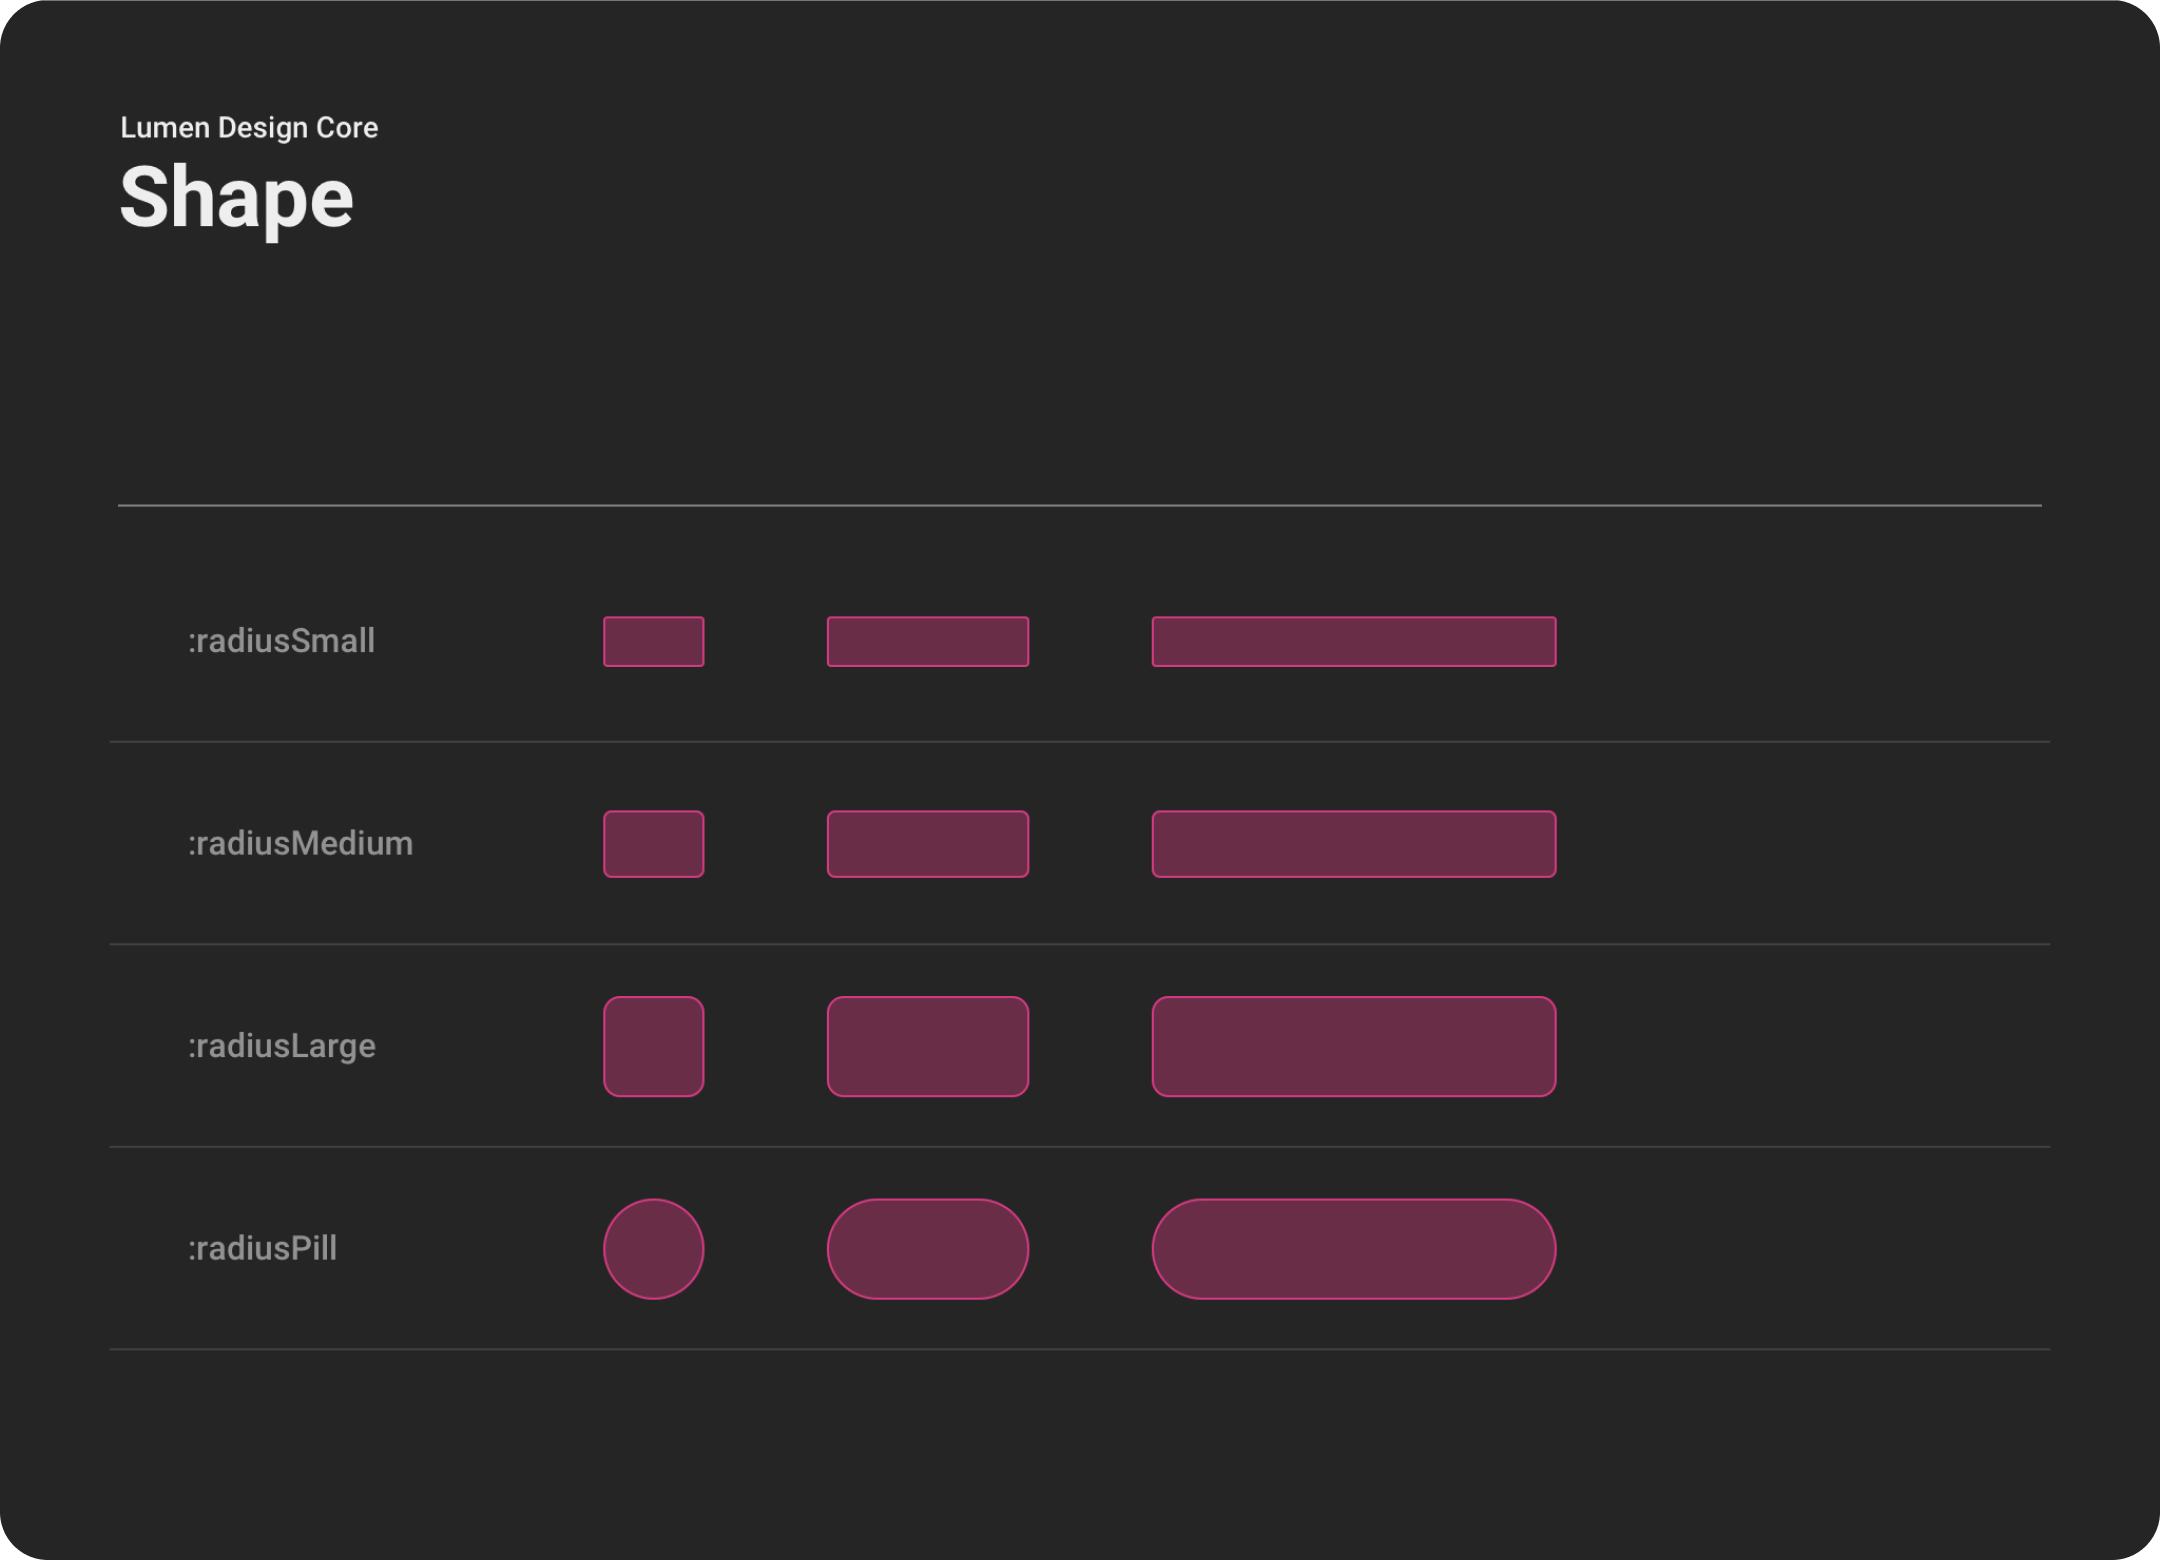Click the divider line under the header
Image resolution: width=2160 pixels, height=1560 pixels.
pyautogui.click(x=1079, y=506)
